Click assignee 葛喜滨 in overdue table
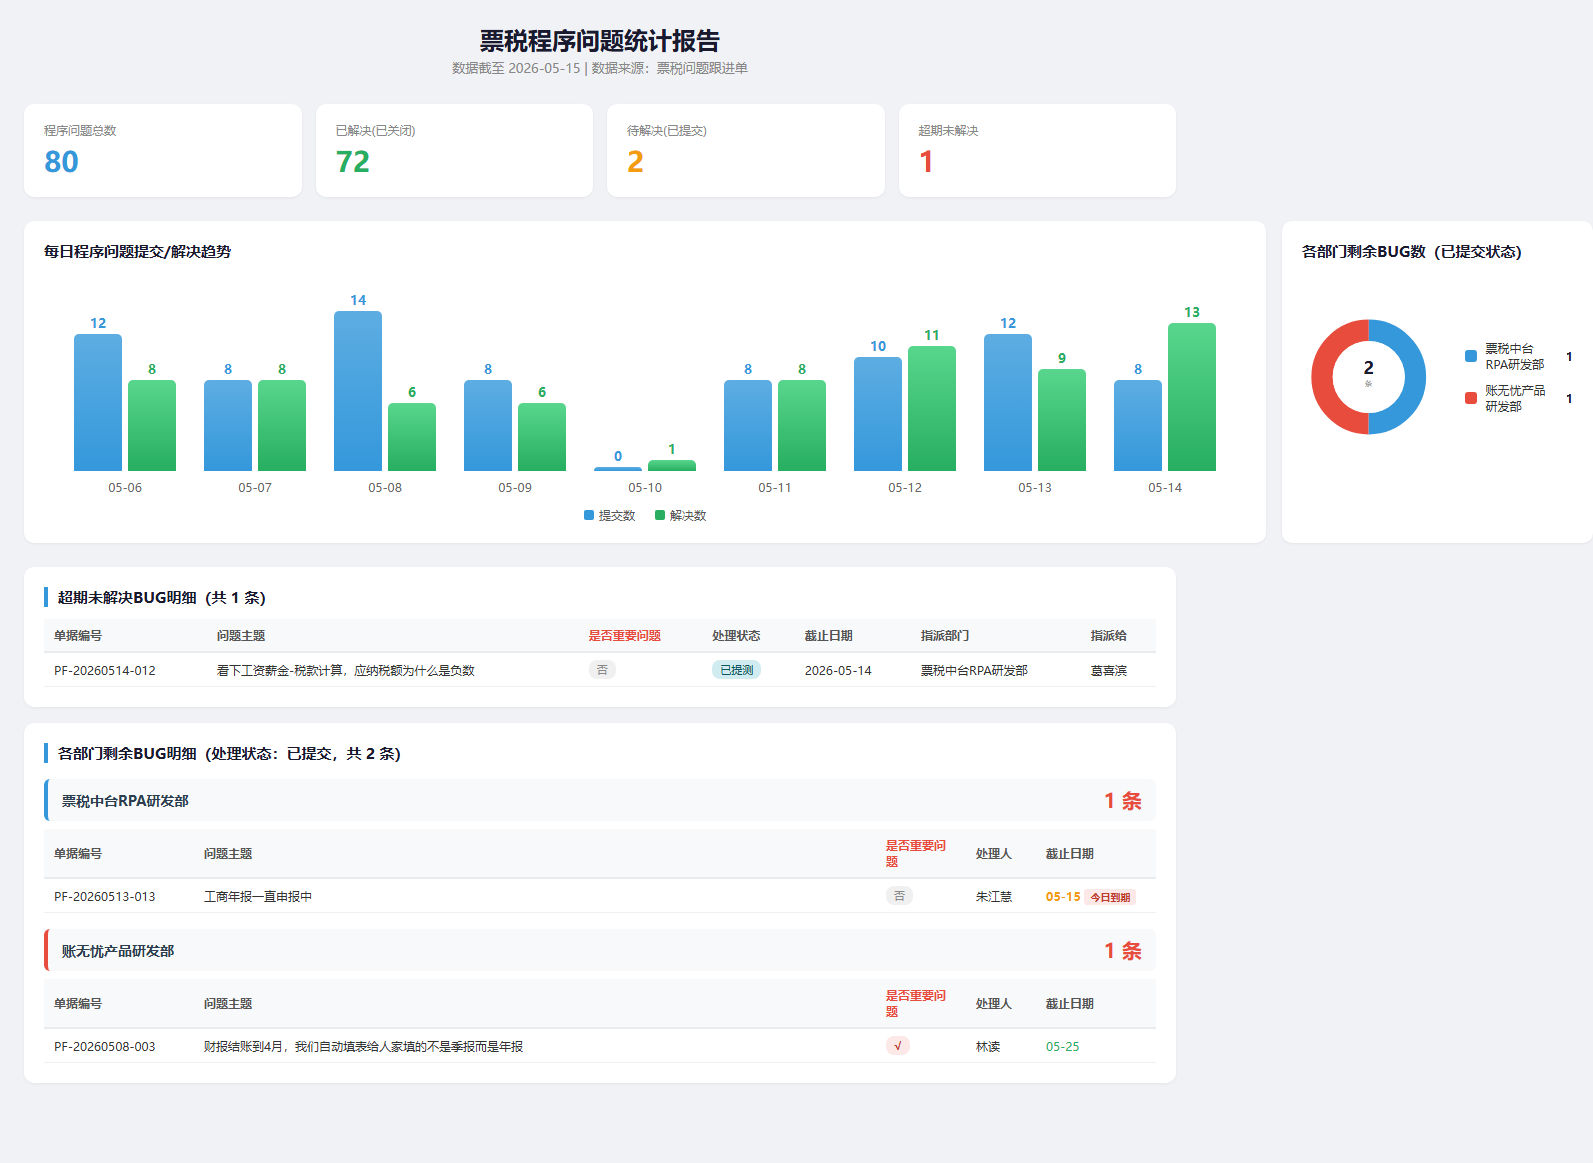1593x1163 pixels. point(1109,671)
